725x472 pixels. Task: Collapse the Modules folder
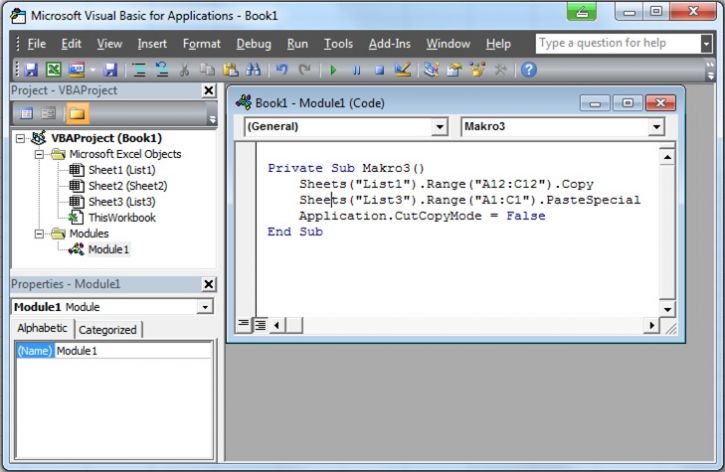pos(40,234)
